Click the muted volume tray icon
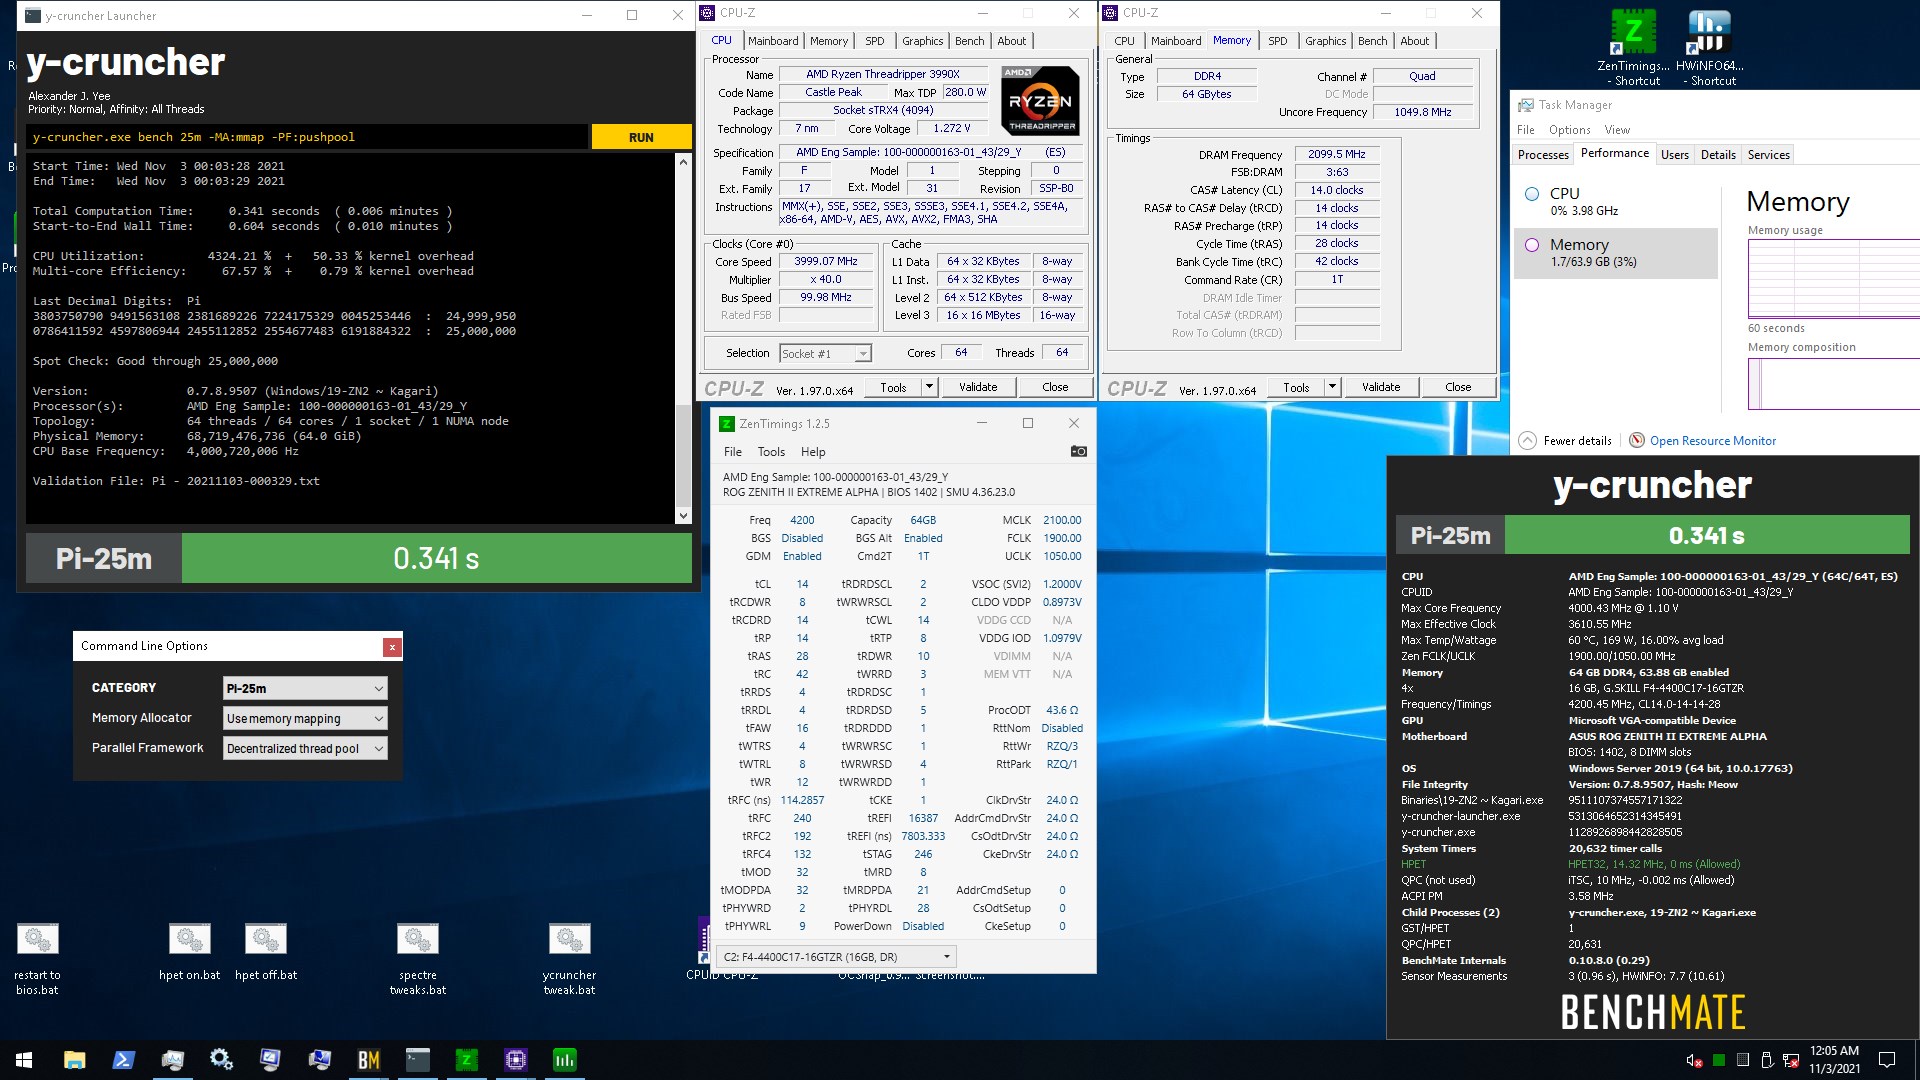Screen dimensions: 1920x1080 [1694, 1060]
